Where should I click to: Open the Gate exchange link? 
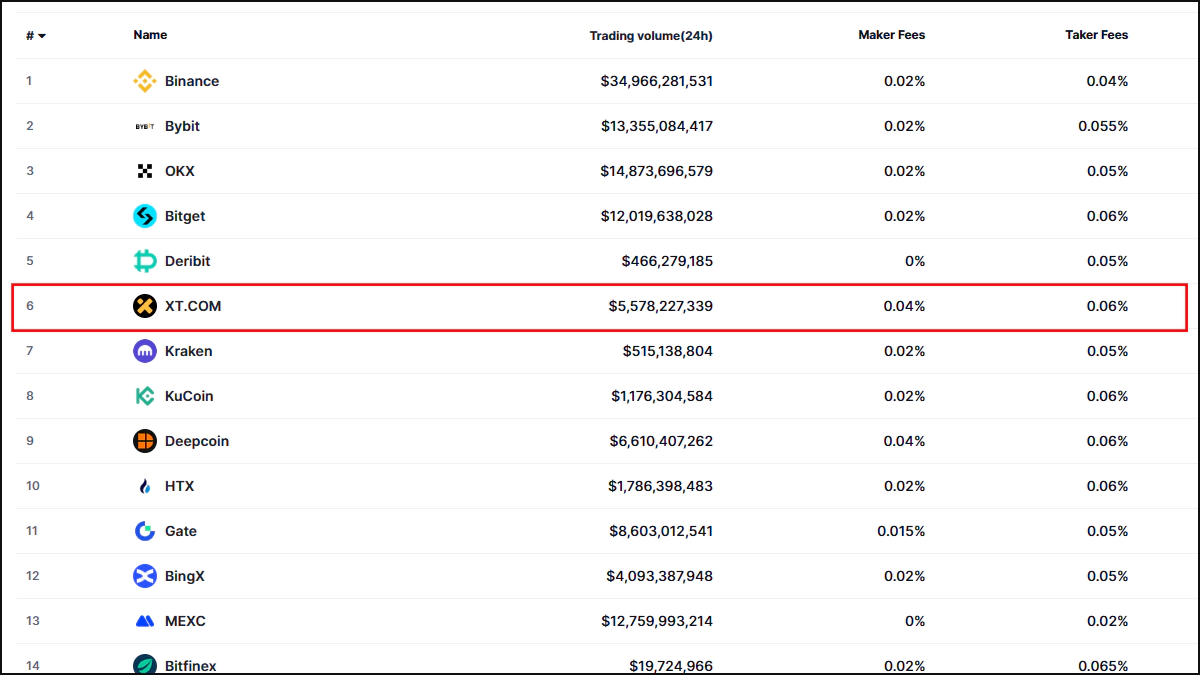[181, 531]
